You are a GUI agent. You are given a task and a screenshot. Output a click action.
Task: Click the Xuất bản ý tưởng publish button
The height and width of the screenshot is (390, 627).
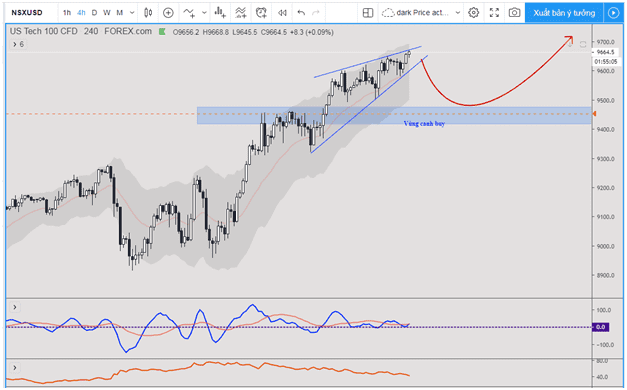564,13
